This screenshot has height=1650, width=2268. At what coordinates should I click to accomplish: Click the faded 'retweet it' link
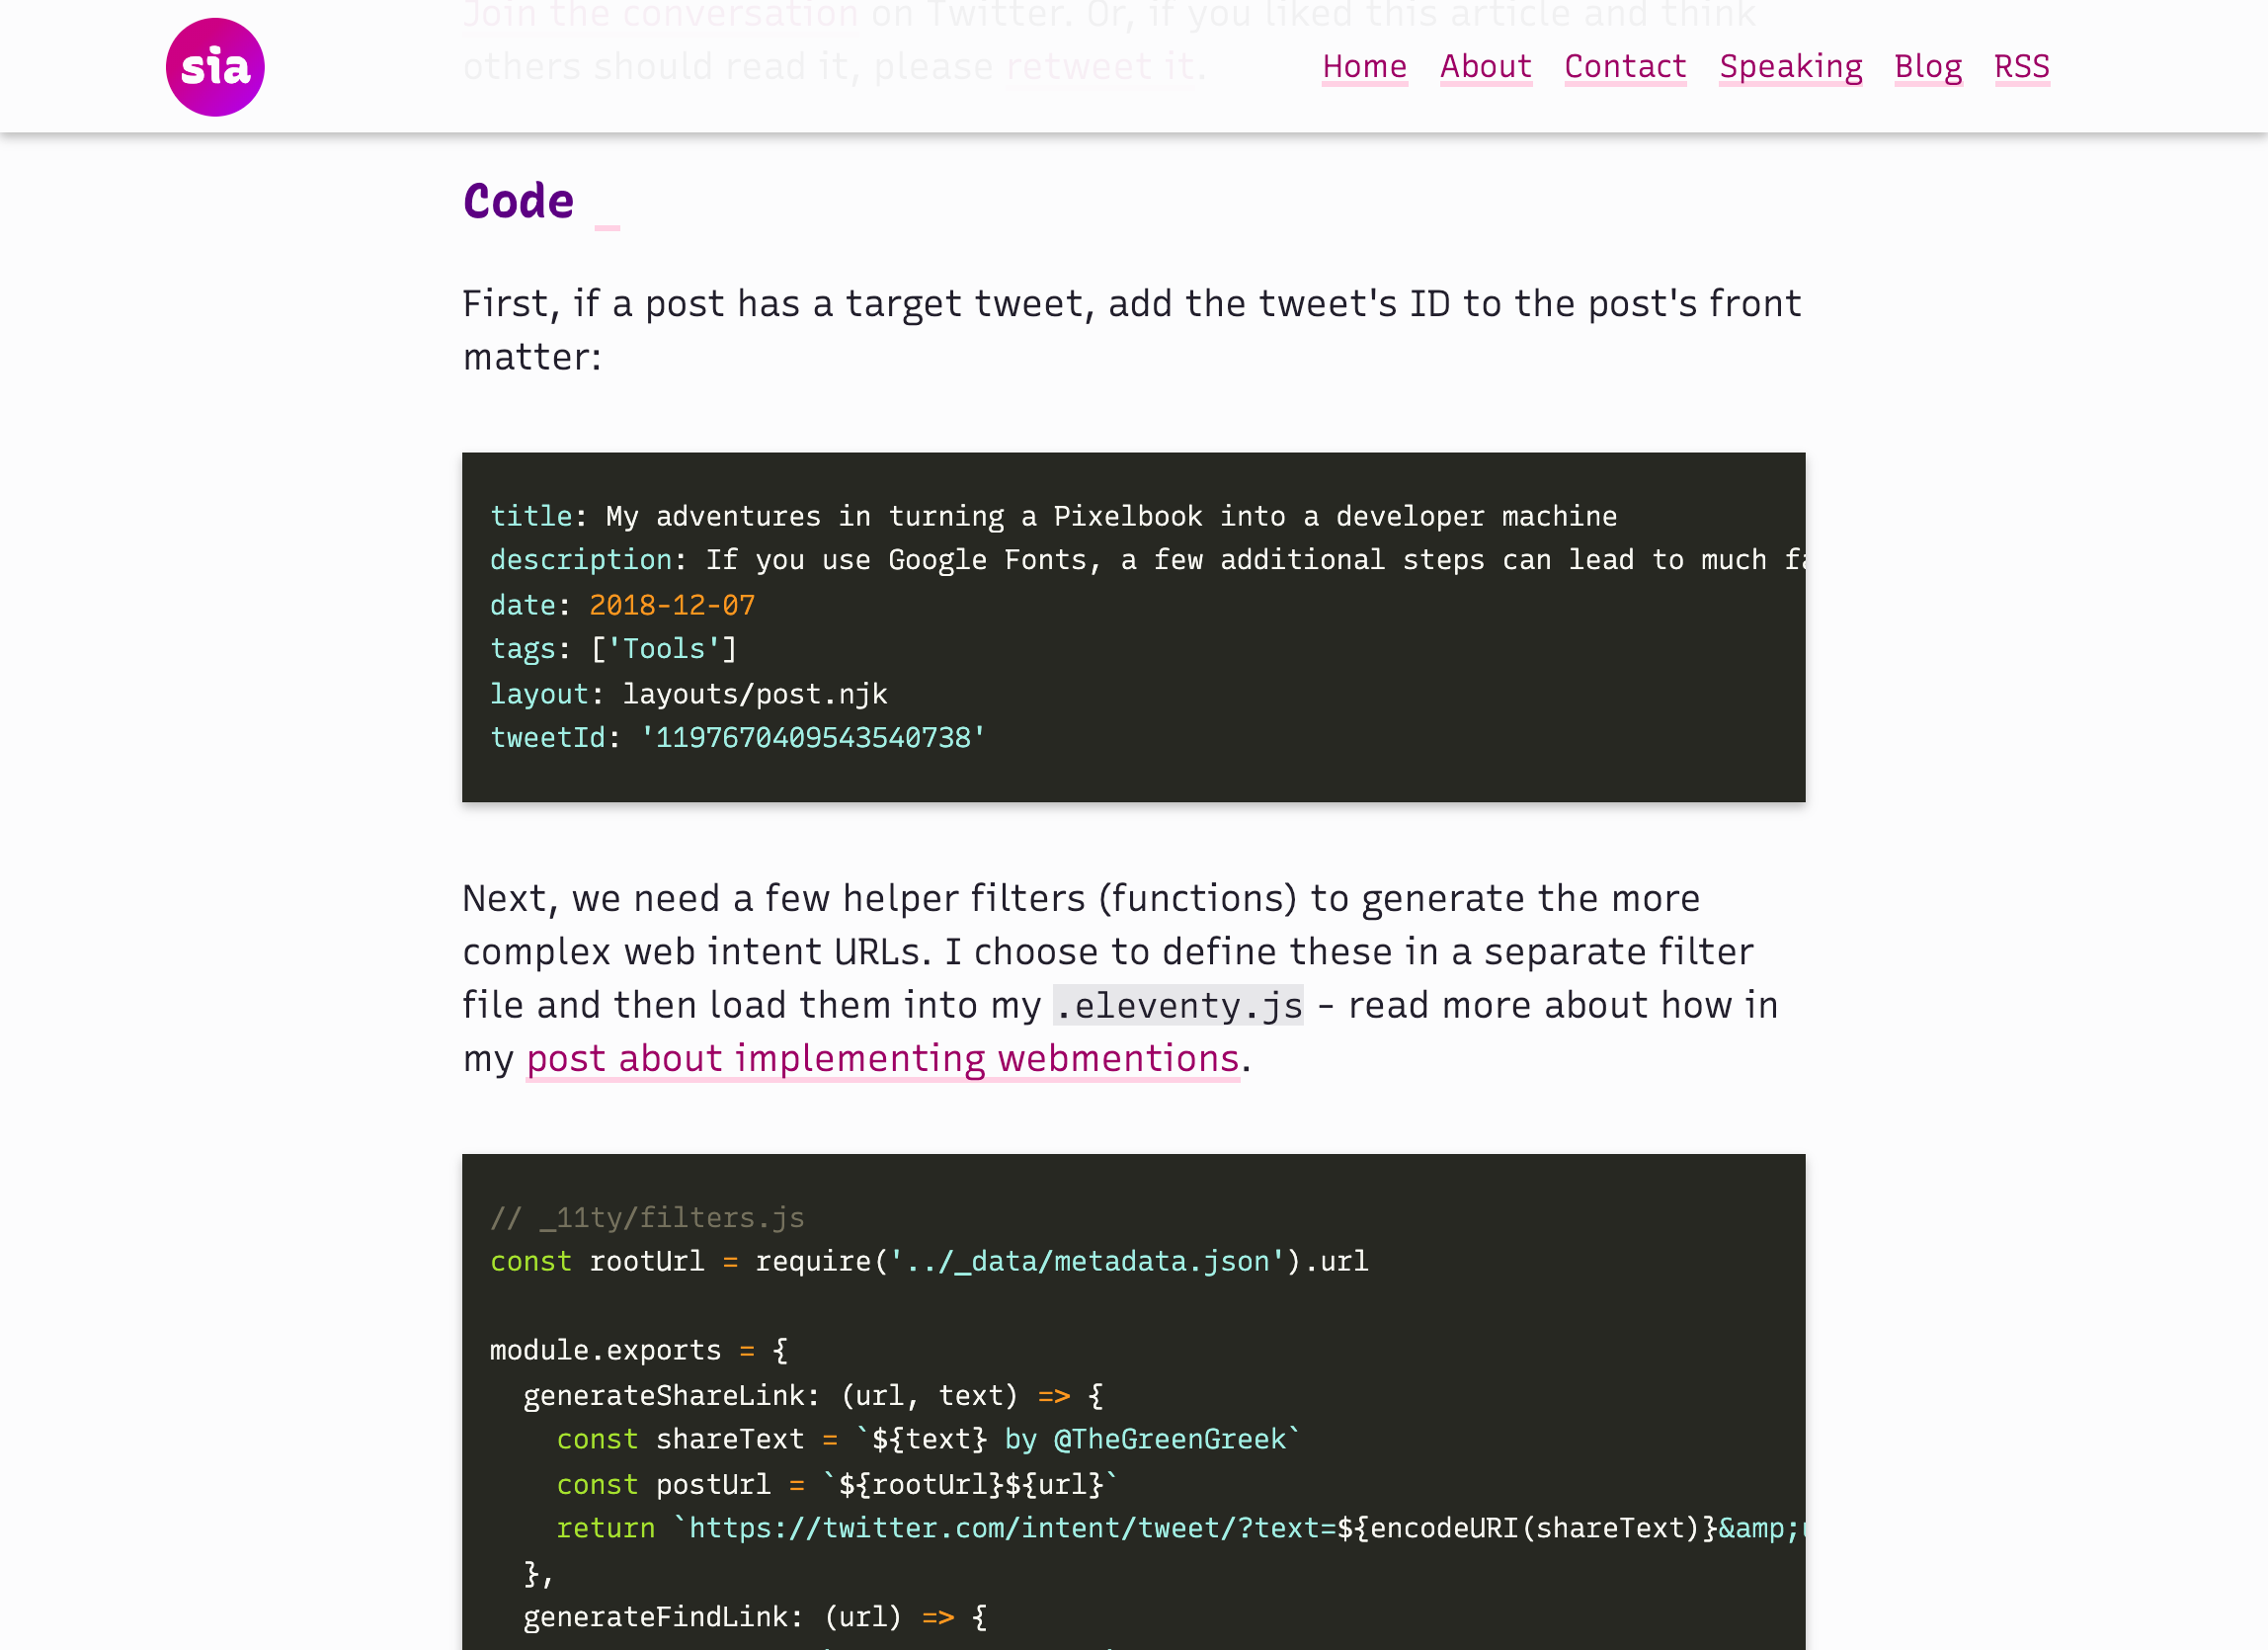point(1100,66)
